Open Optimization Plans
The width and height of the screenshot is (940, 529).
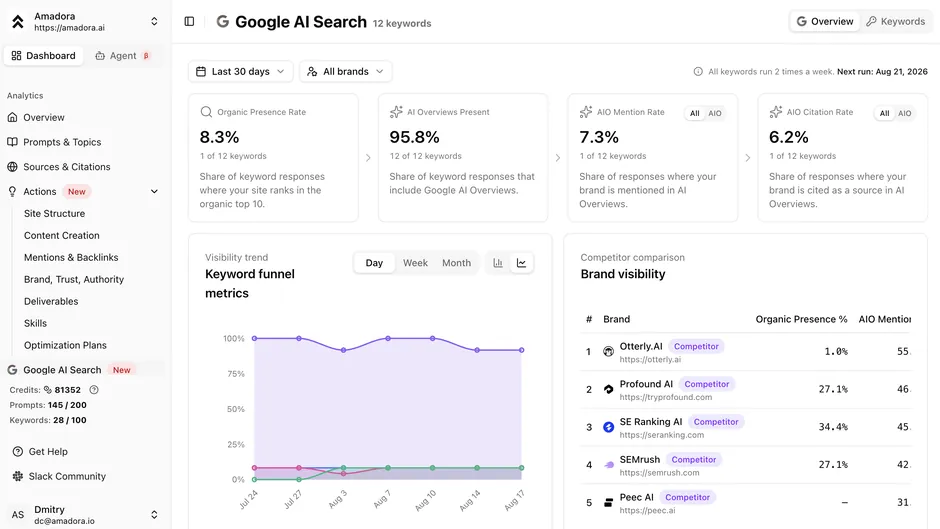coord(65,345)
